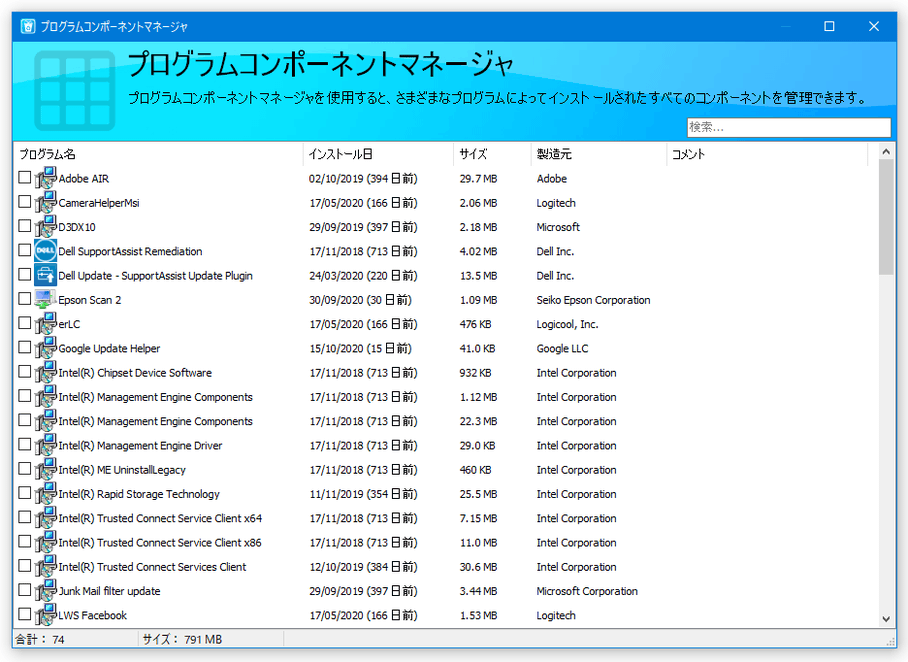Click the Epson Scan 2 scanner icon
Viewport: 908px width, 662px height.
tap(45, 299)
